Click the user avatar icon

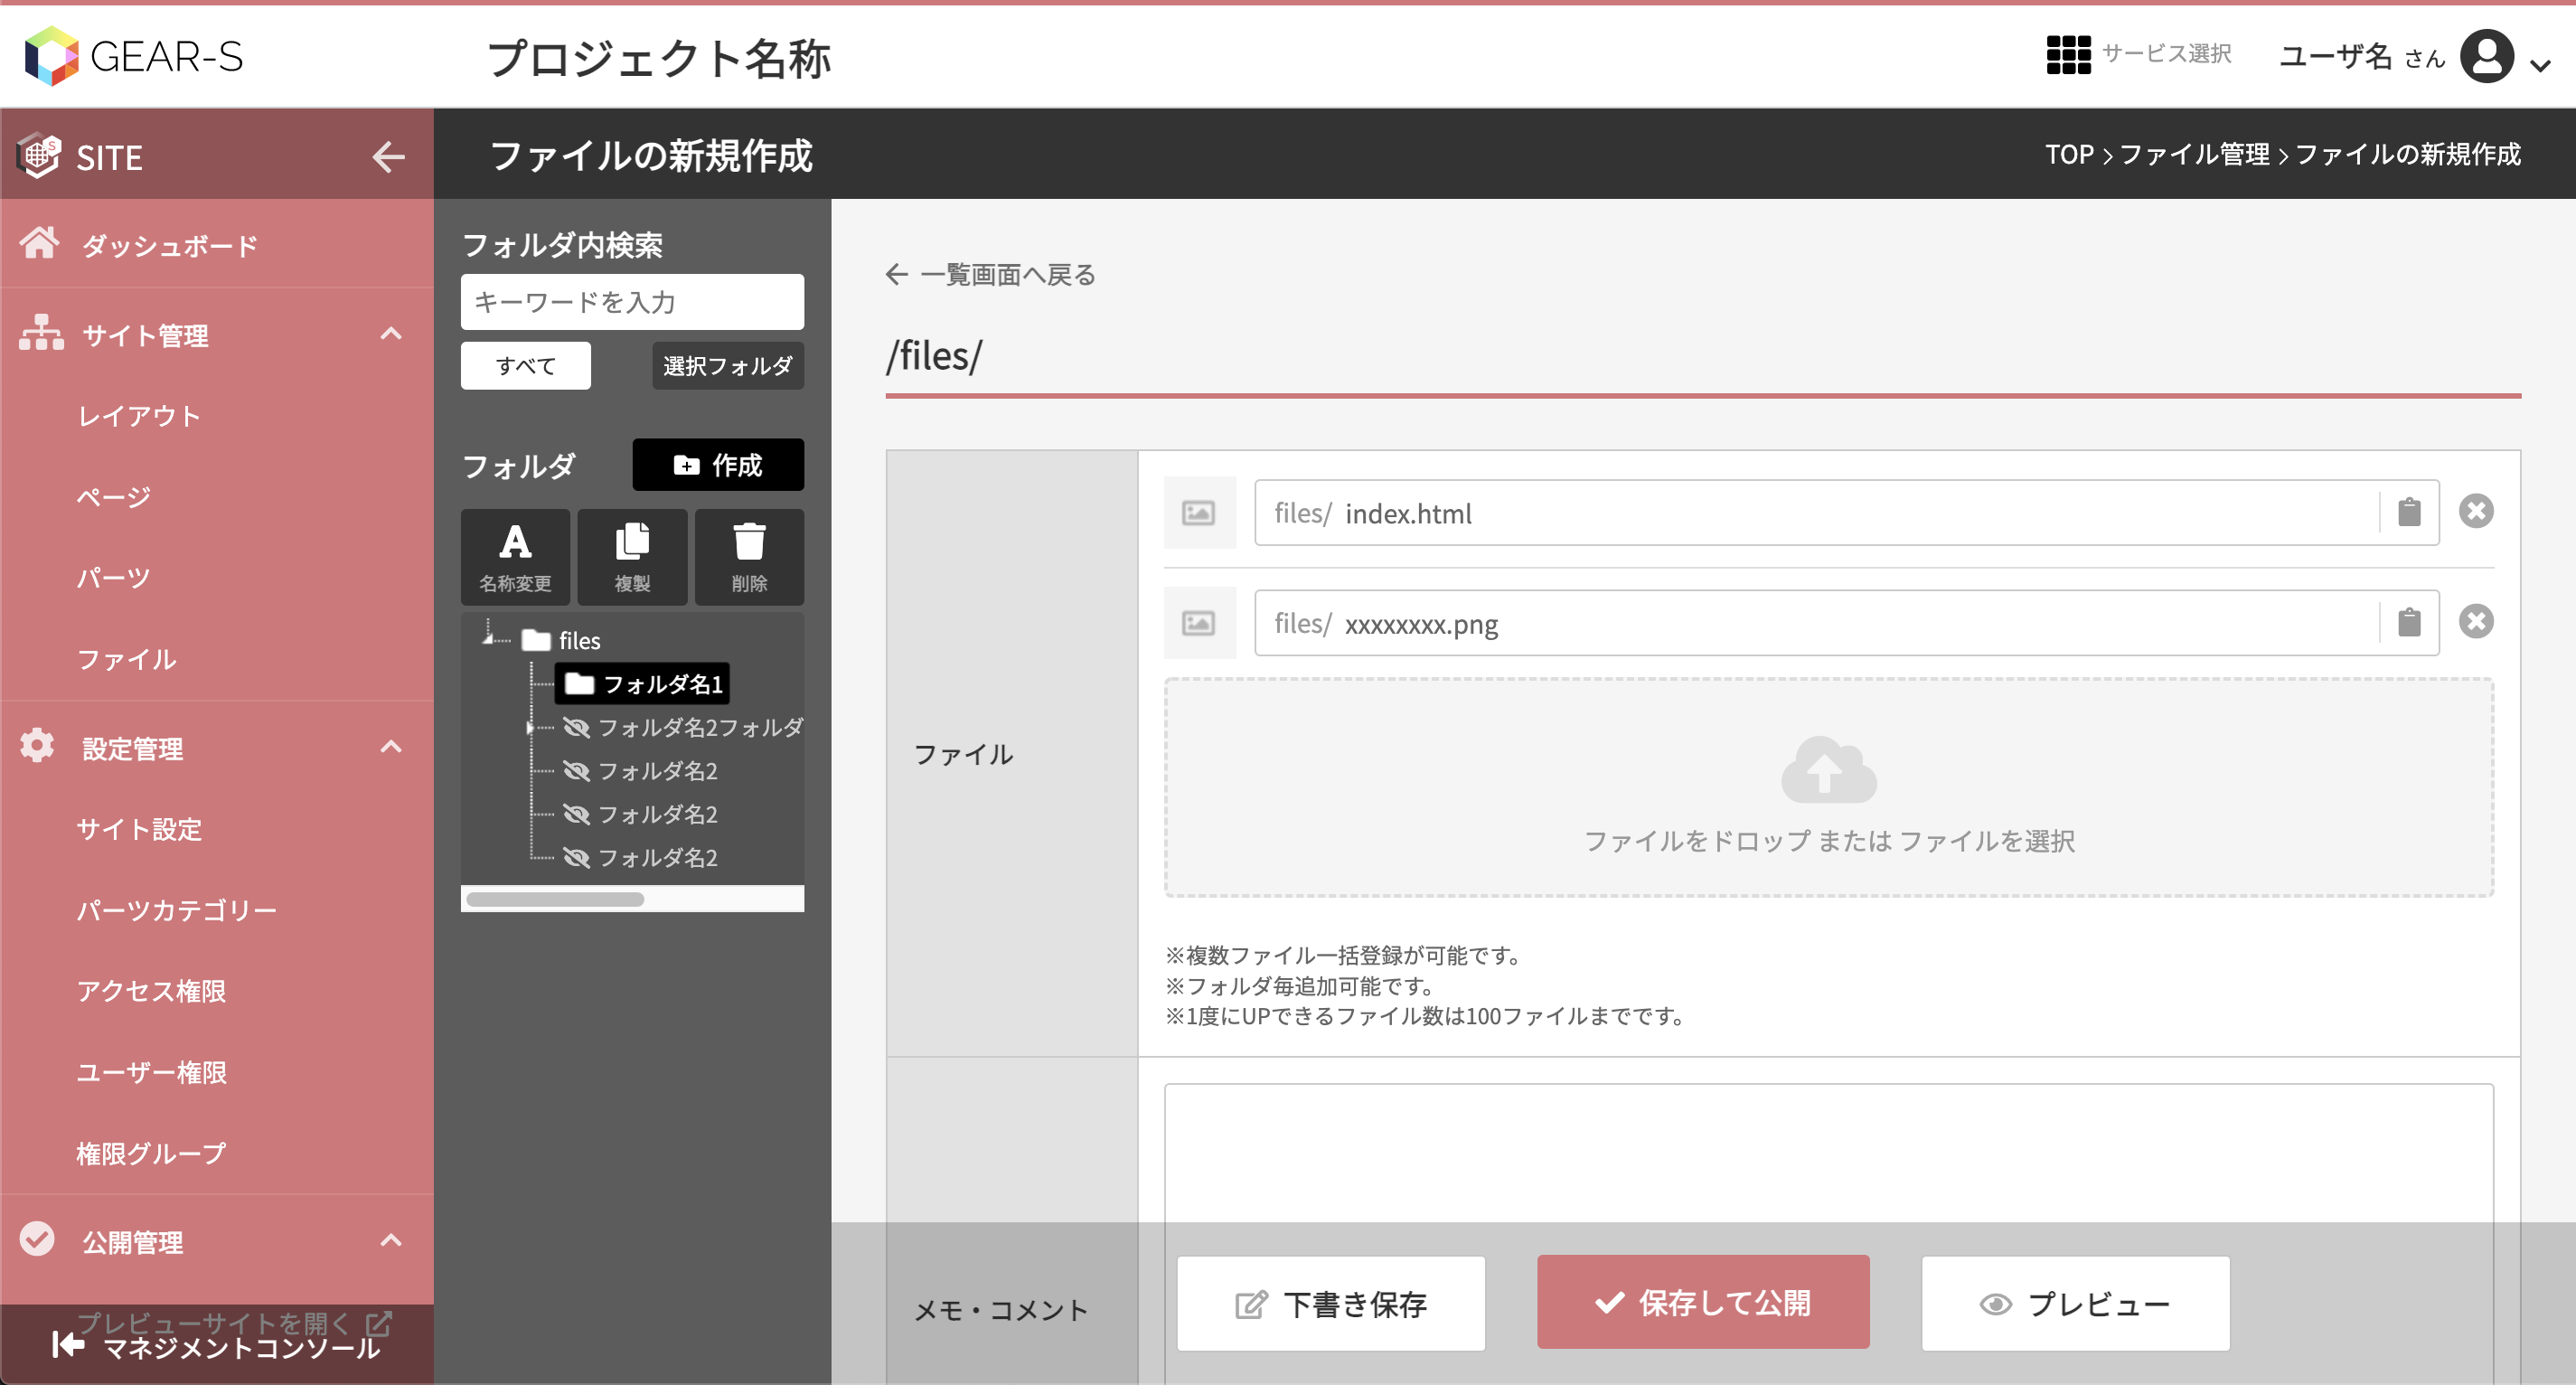point(2487,56)
